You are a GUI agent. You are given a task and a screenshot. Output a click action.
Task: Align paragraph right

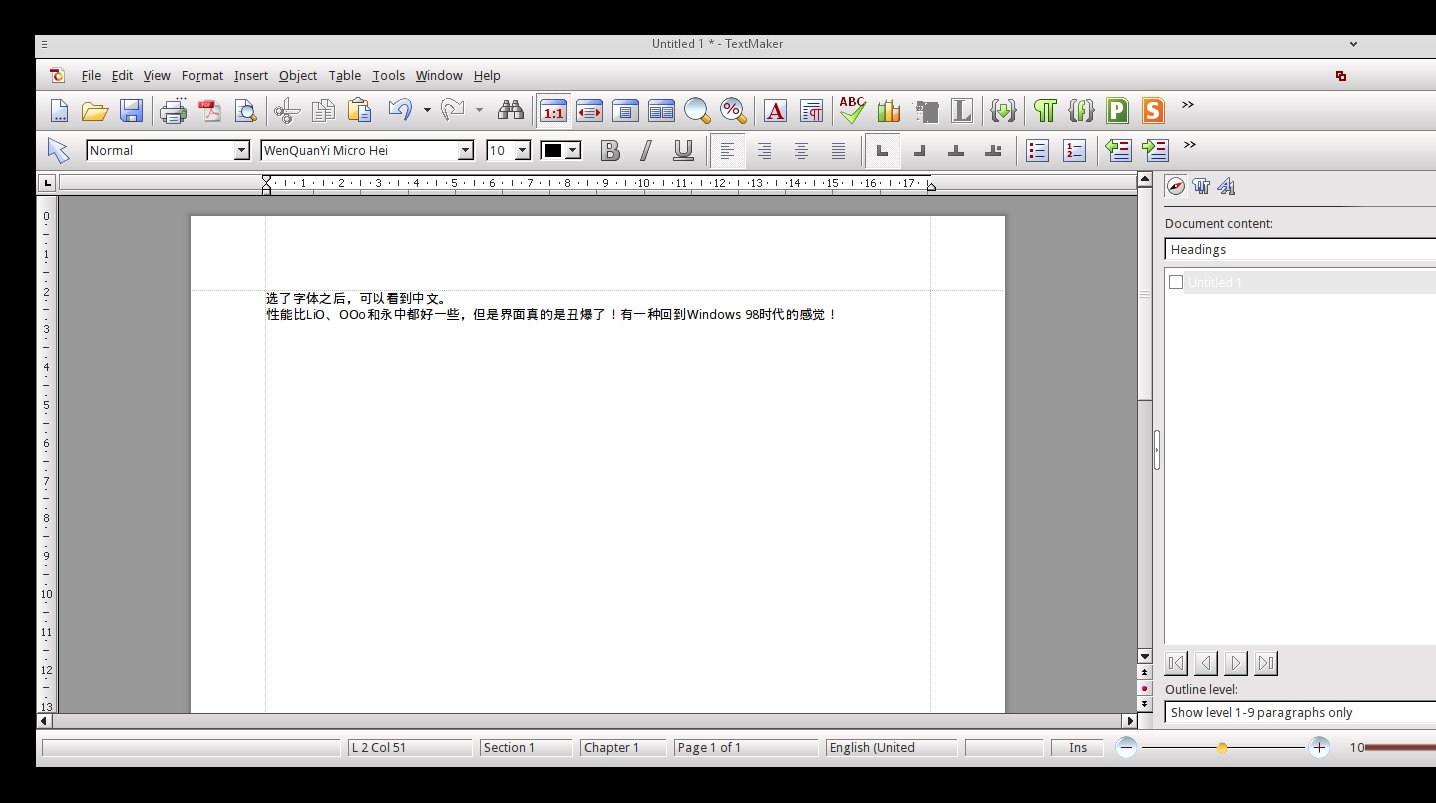click(764, 150)
